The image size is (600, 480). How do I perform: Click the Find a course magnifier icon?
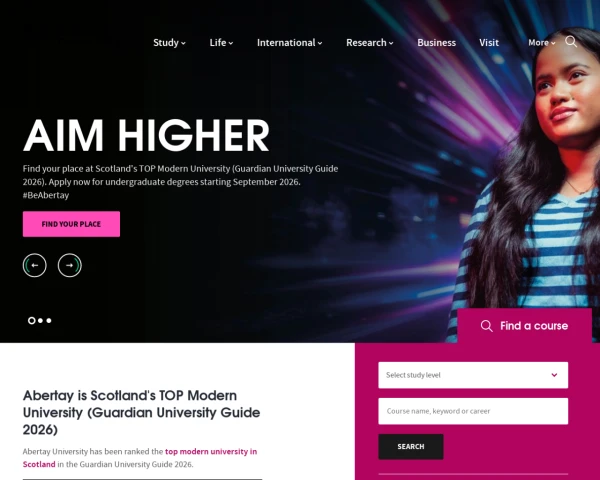[486, 326]
